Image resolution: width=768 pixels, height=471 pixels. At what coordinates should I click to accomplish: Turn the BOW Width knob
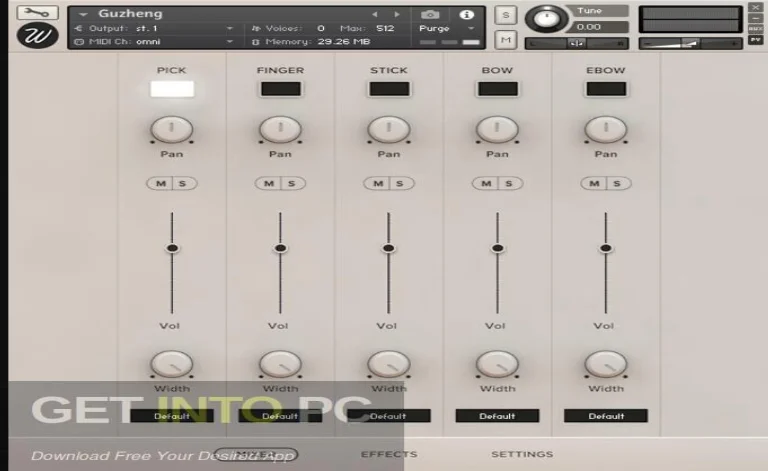point(498,364)
